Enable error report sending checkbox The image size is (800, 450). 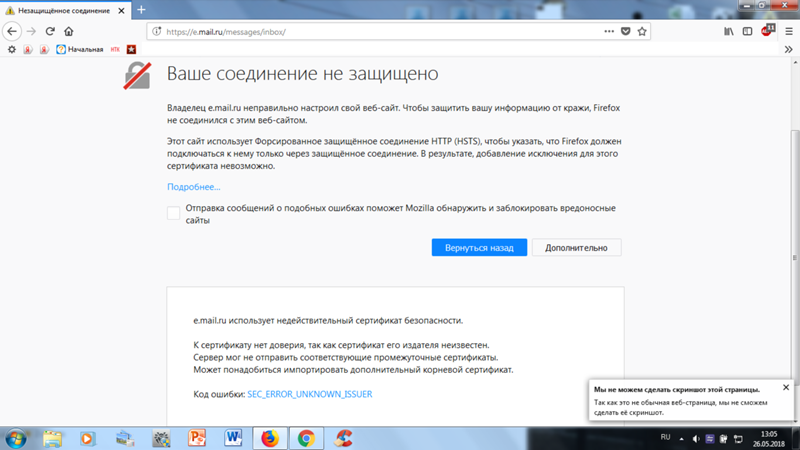[173, 213]
